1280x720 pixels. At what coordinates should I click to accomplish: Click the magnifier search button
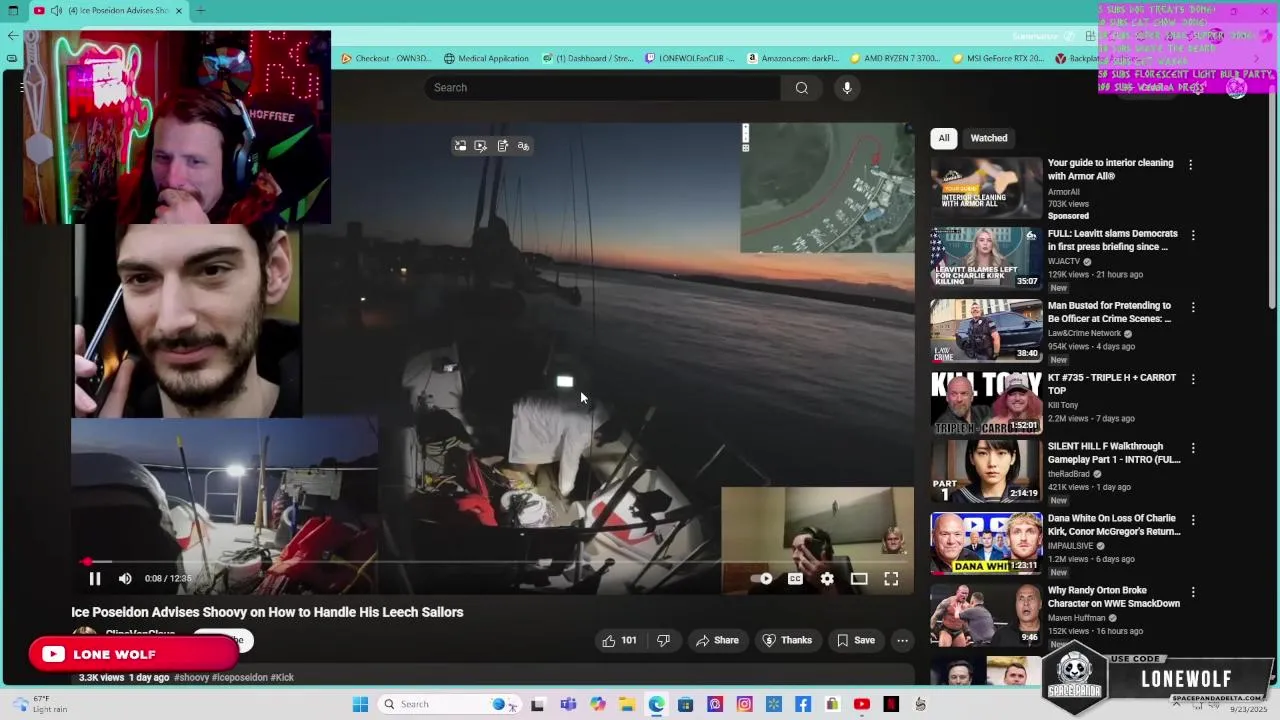tap(801, 87)
